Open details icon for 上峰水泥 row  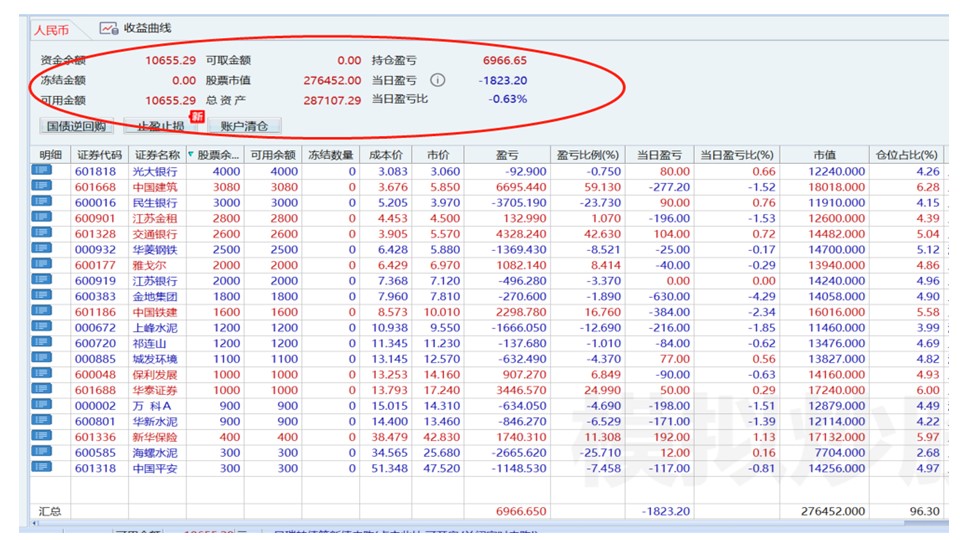[x=42, y=326]
